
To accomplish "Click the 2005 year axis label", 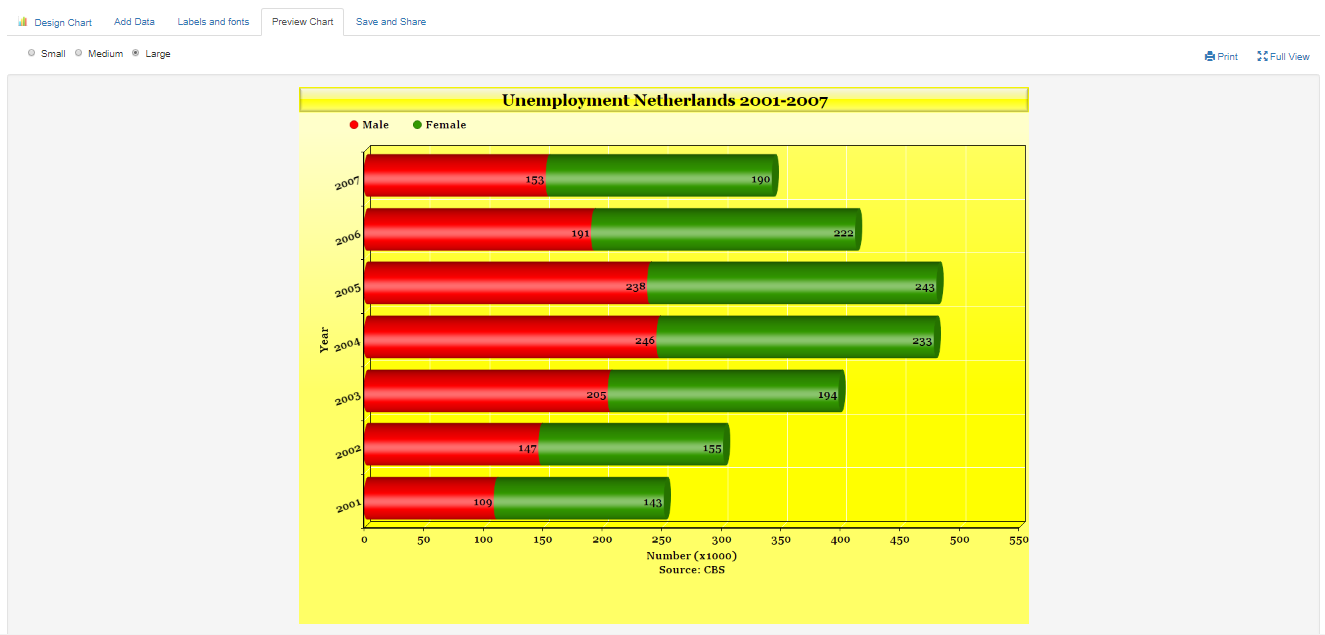I will click(x=347, y=291).
